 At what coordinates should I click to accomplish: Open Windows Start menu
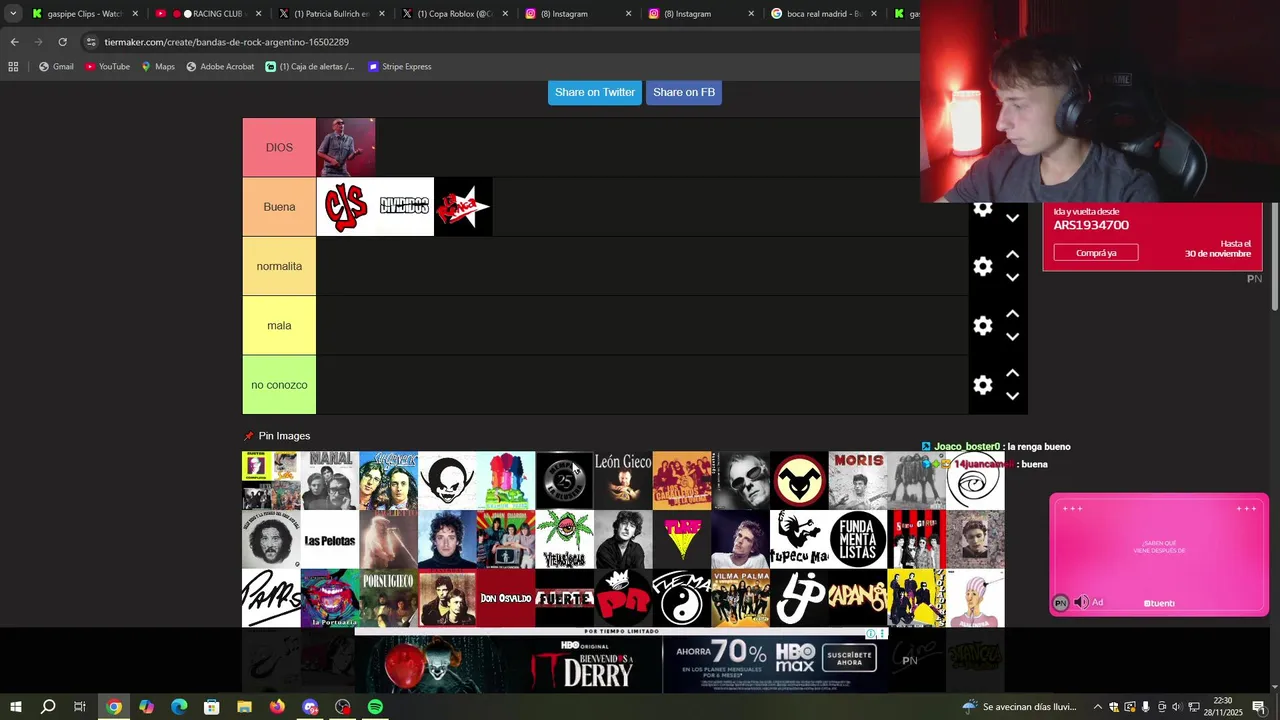click(15, 707)
